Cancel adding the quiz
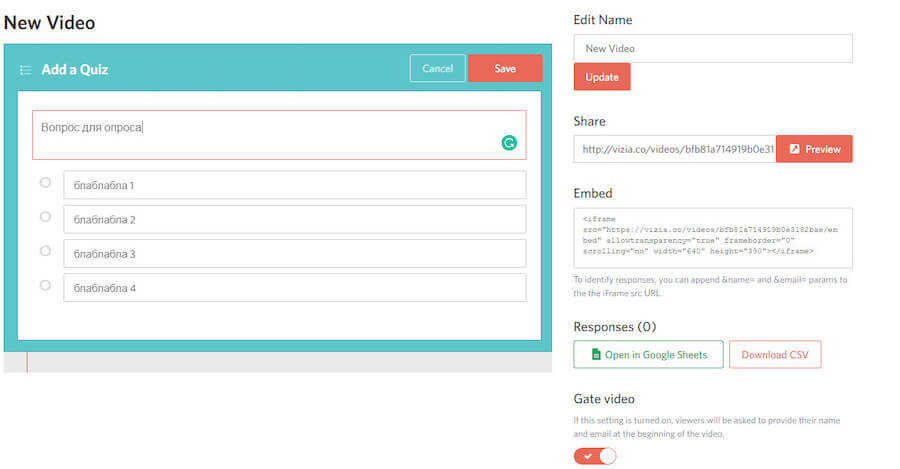 tap(437, 68)
